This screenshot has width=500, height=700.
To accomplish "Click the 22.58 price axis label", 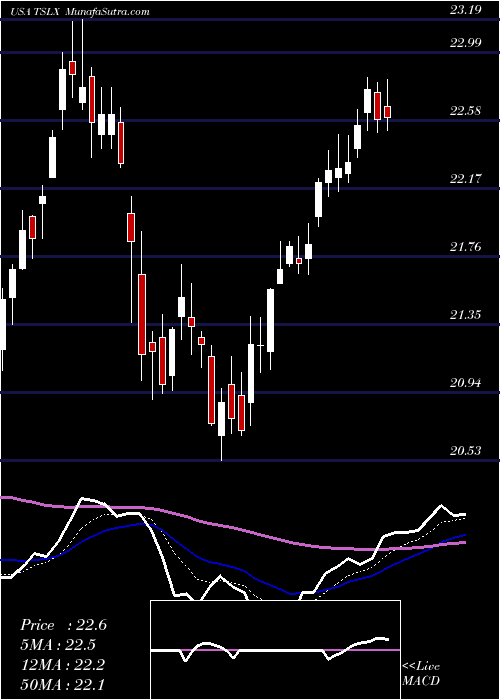I will (x=466, y=111).
